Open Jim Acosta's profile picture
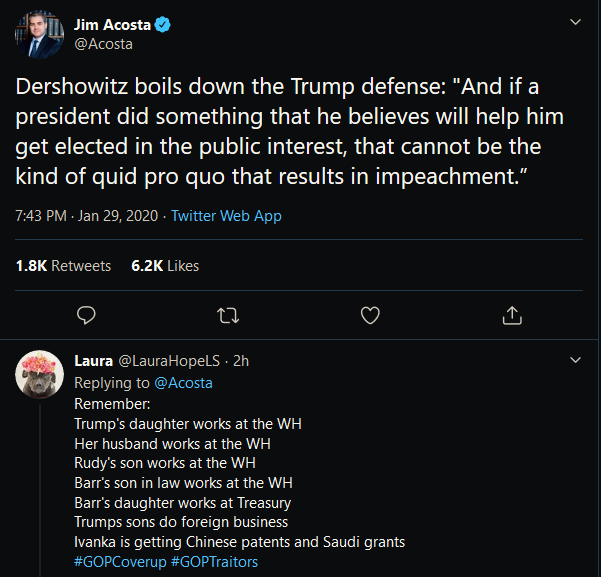This screenshot has height=577, width=601. 40,37
